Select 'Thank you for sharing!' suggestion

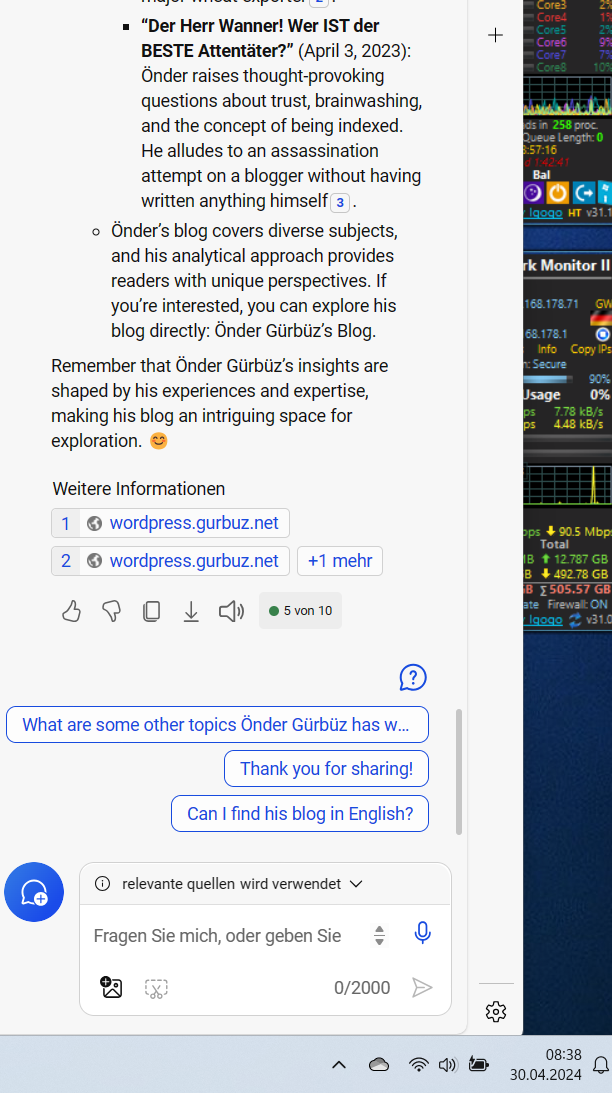[x=326, y=769]
